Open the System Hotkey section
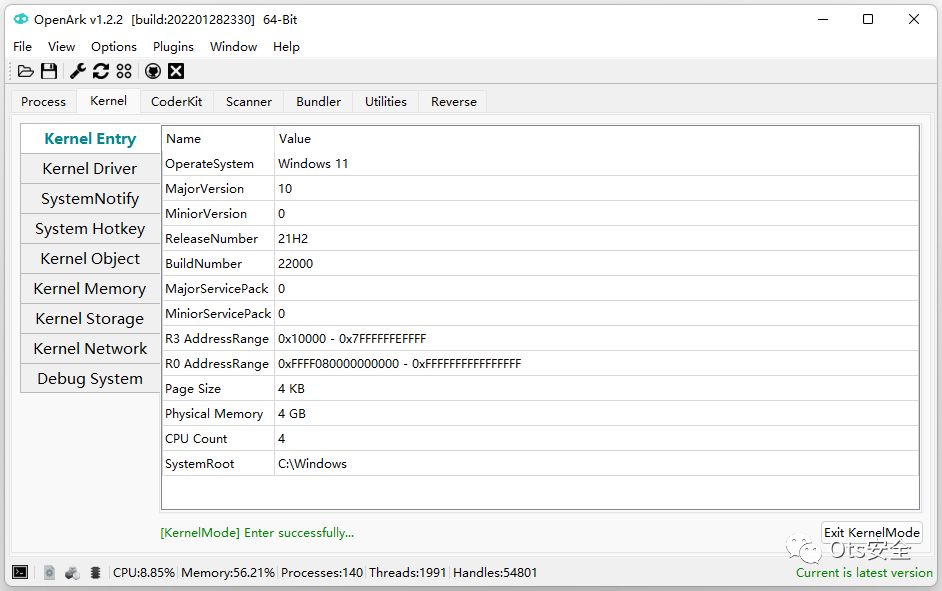 tap(90, 229)
